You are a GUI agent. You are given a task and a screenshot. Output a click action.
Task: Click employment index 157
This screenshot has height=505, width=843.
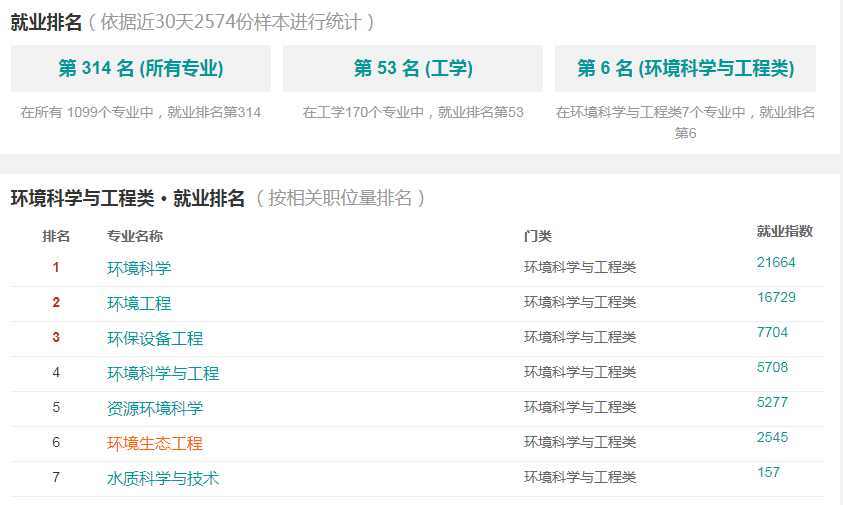tap(768, 472)
